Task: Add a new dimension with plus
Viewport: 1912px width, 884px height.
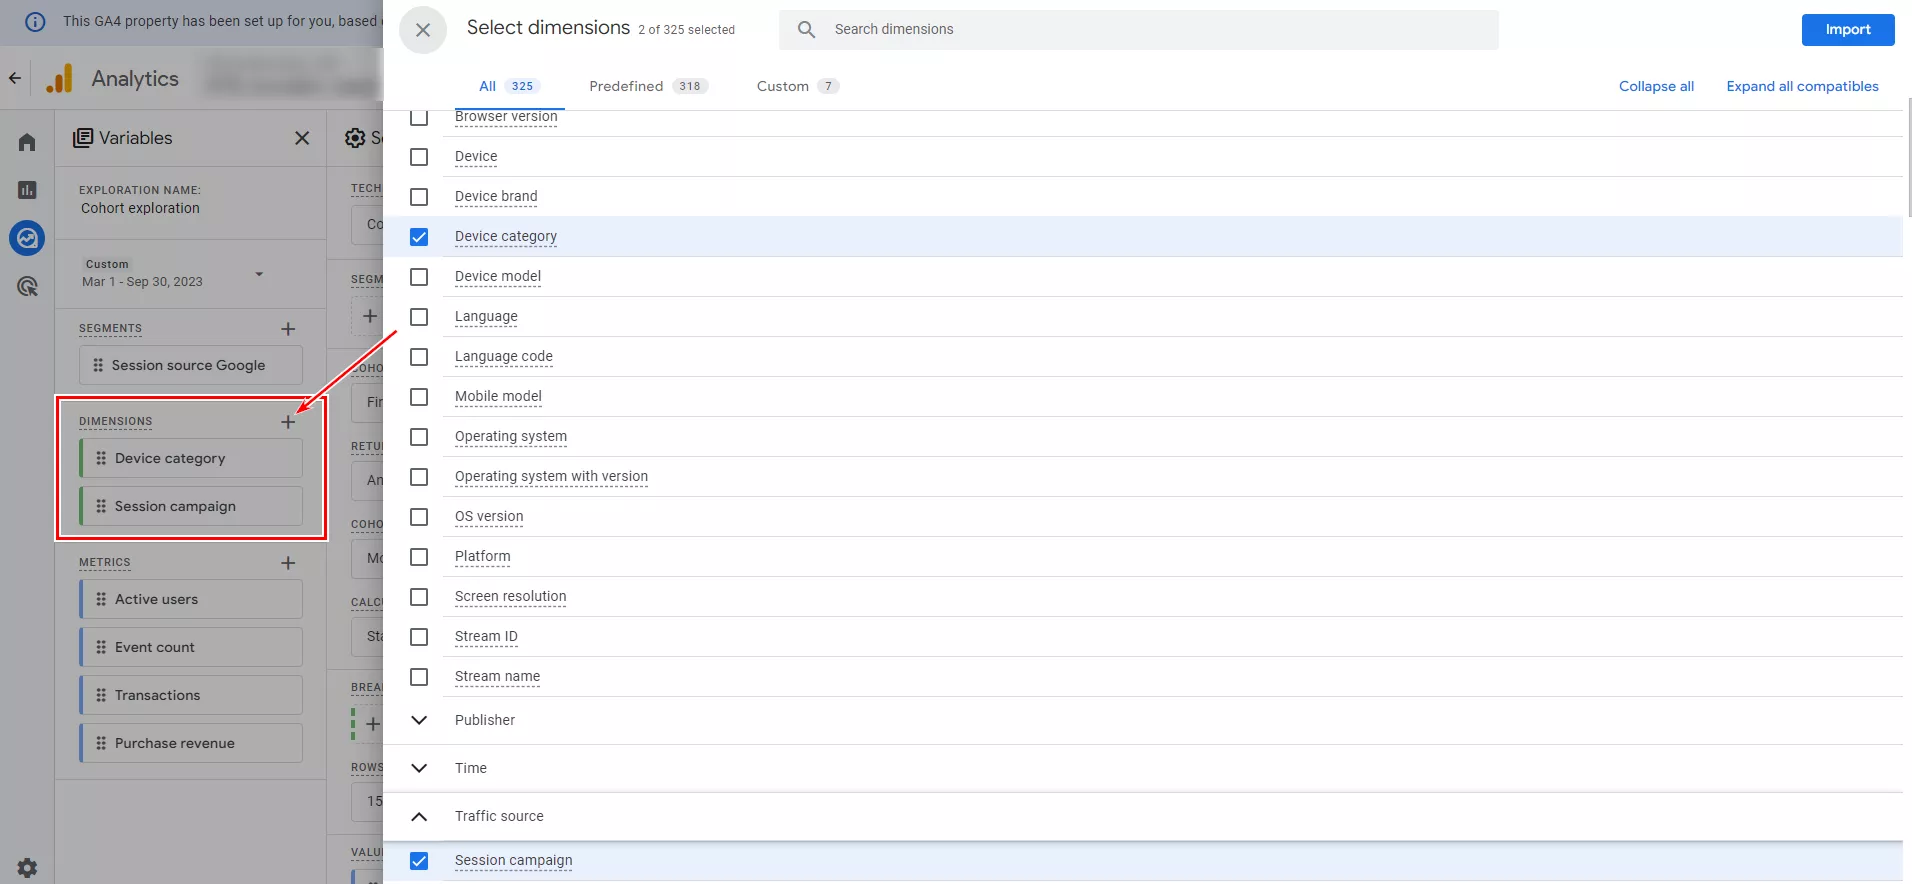Action: [288, 422]
